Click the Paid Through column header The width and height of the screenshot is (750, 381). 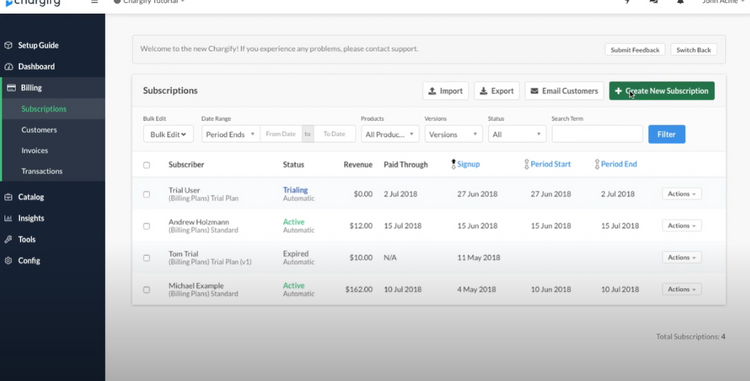(x=406, y=164)
